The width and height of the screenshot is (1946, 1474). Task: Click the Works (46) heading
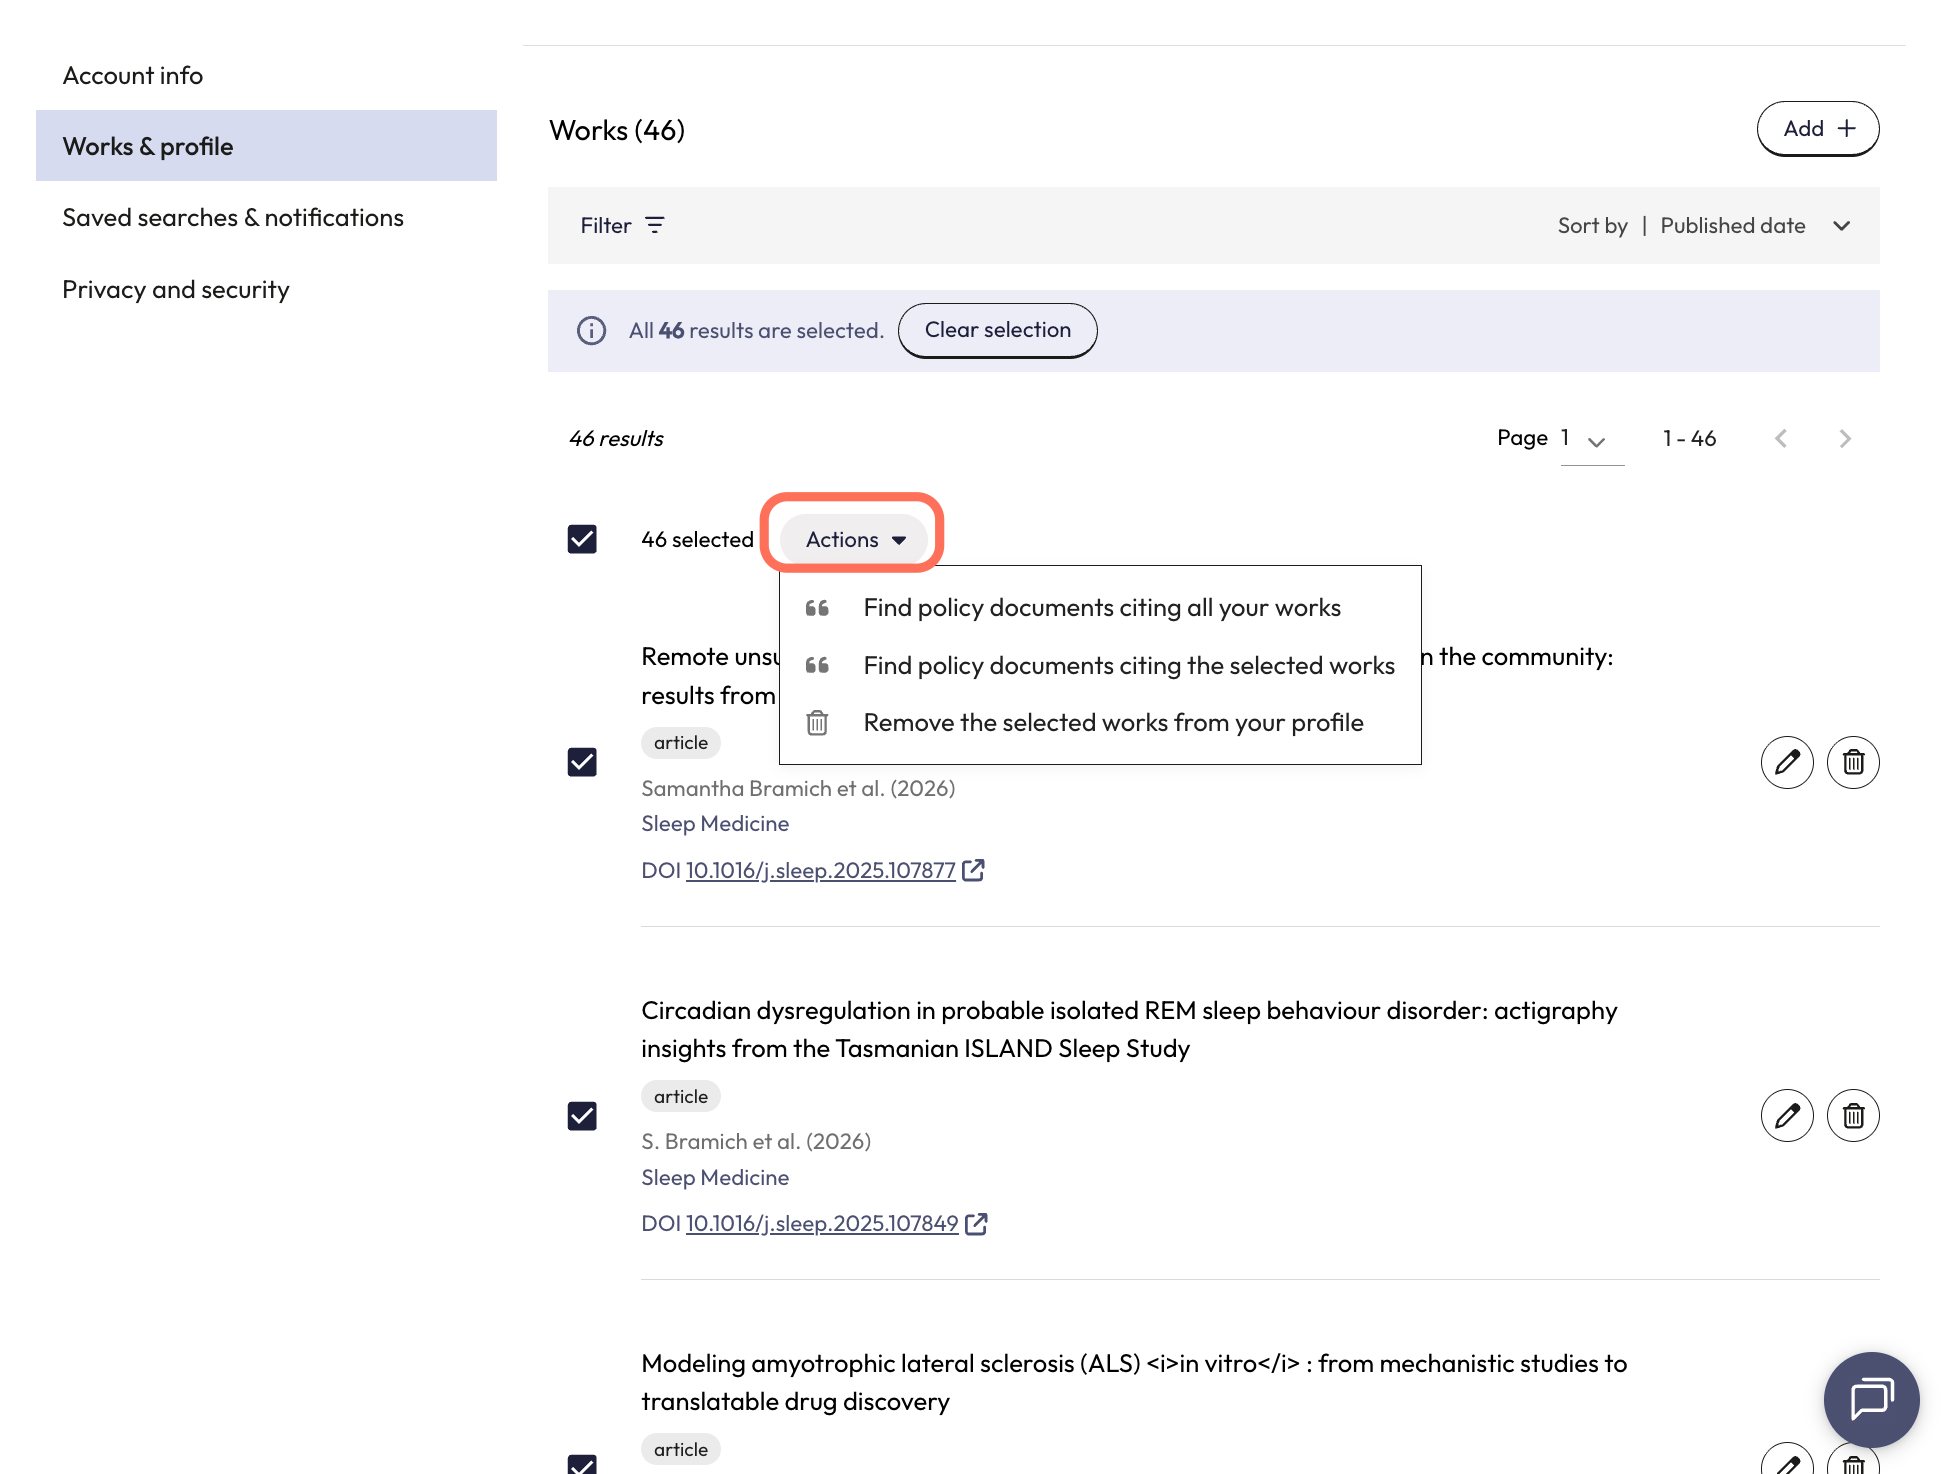617,130
